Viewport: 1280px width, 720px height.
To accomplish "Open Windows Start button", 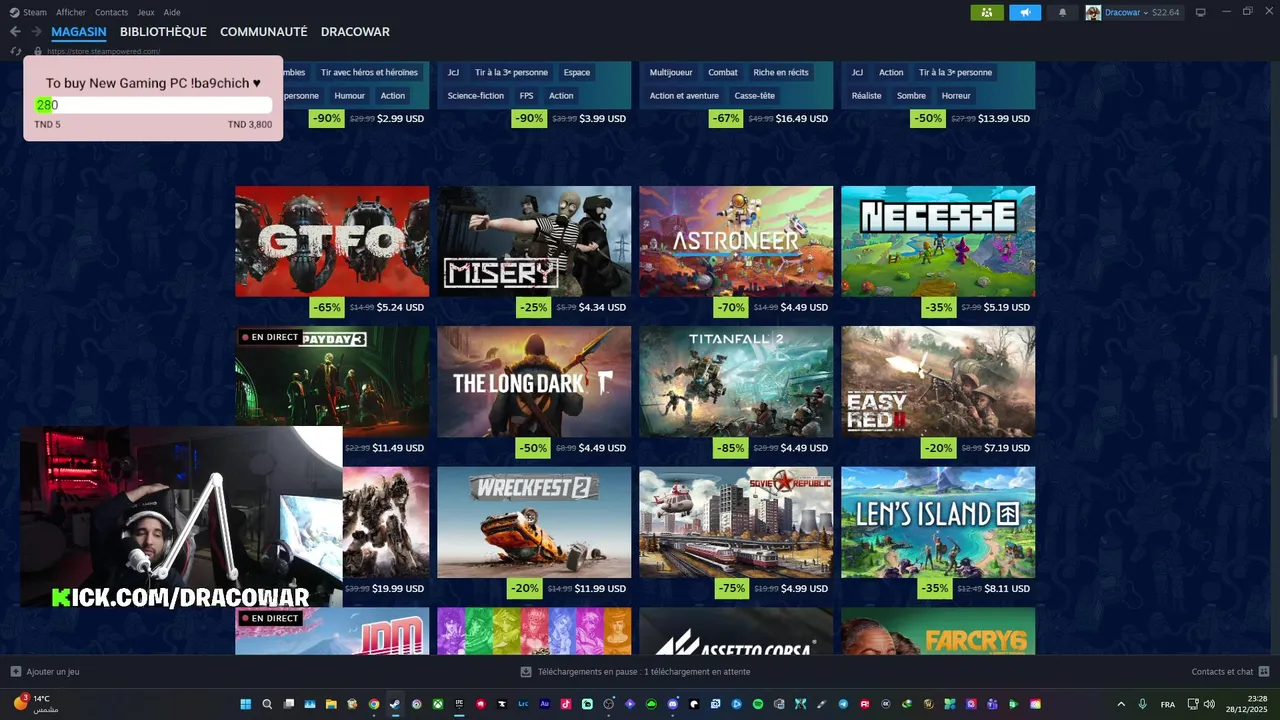I will (245, 704).
